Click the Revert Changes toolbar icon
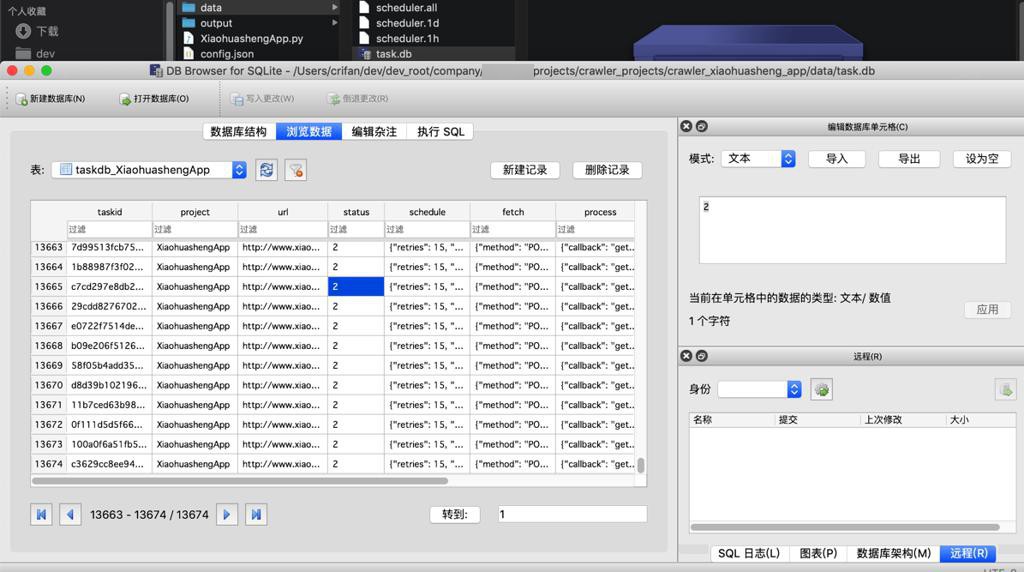The height and width of the screenshot is (572, 1024). pos(334,99)
